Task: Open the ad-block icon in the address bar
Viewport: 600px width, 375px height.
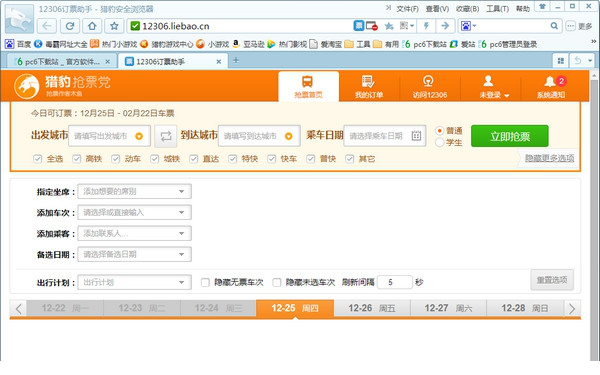Action: tap(372, 26)
